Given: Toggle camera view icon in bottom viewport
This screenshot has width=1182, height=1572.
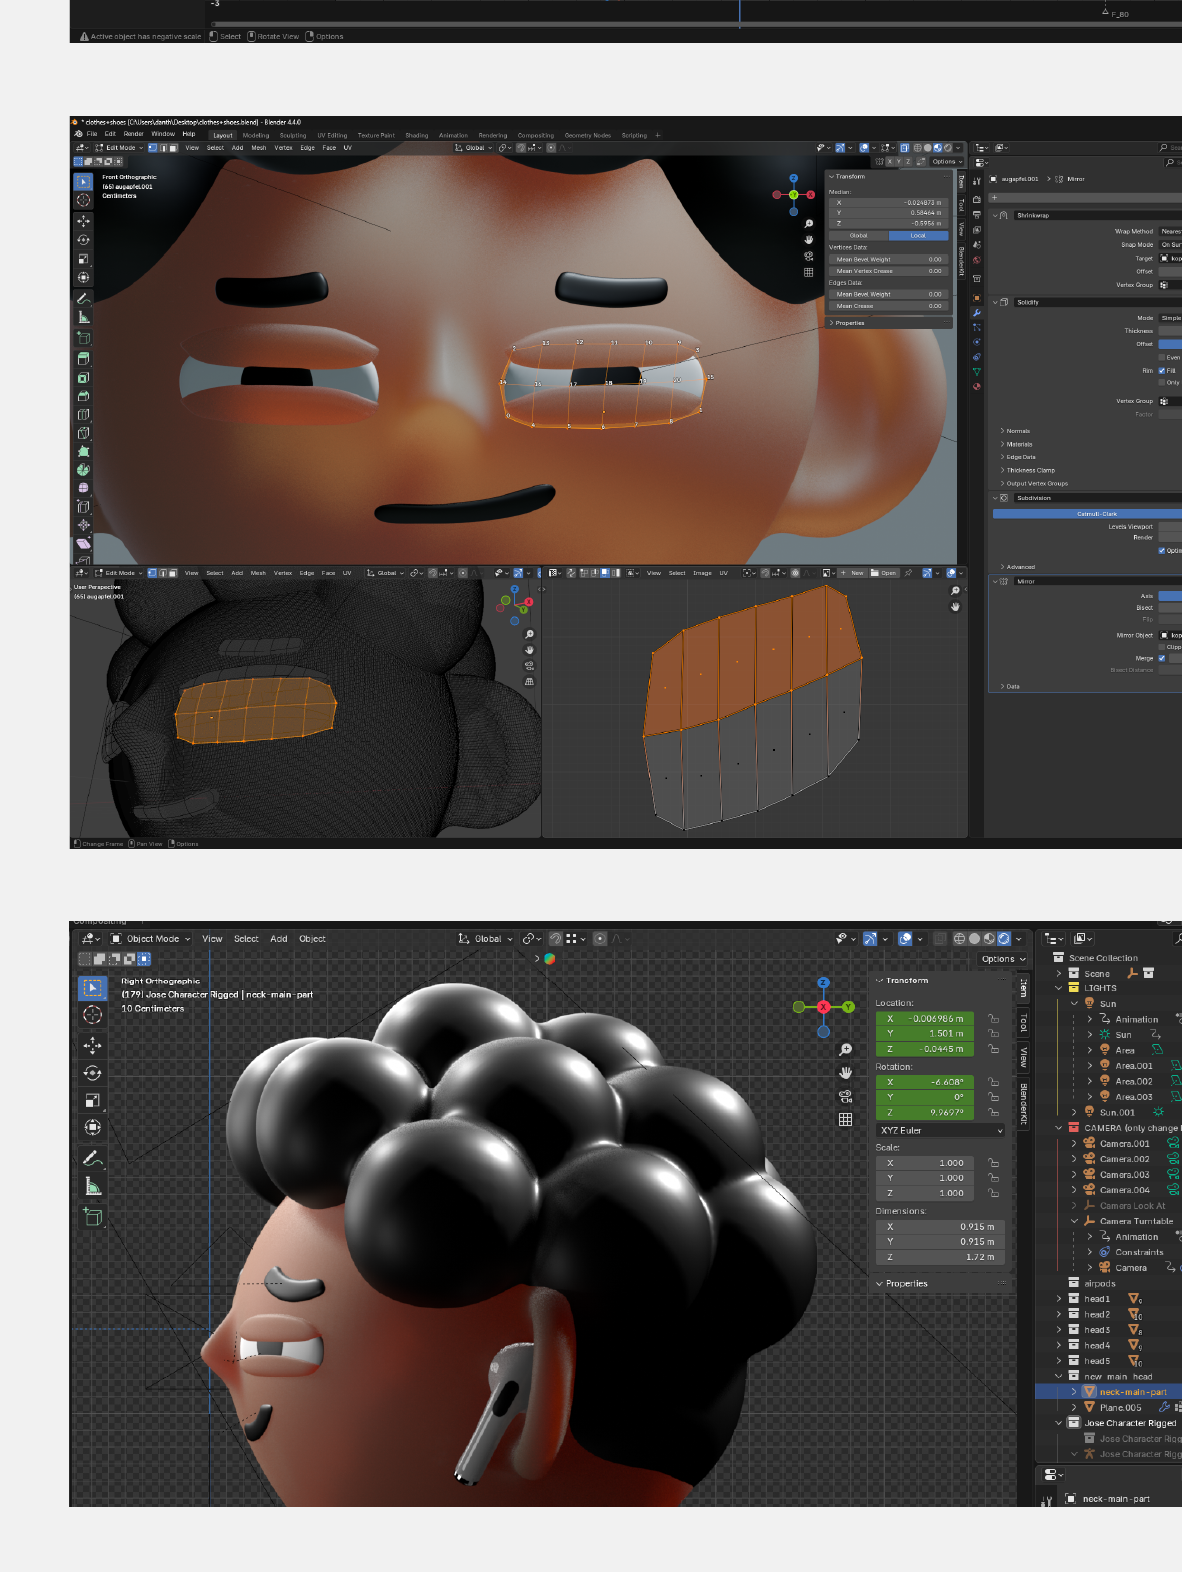Looking at the screenshot, I should (845, 1096).
